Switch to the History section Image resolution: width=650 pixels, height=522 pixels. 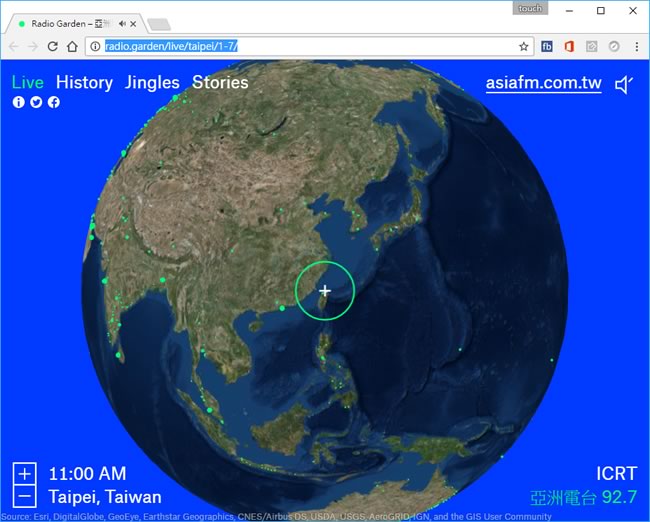[x=84, y=83]
